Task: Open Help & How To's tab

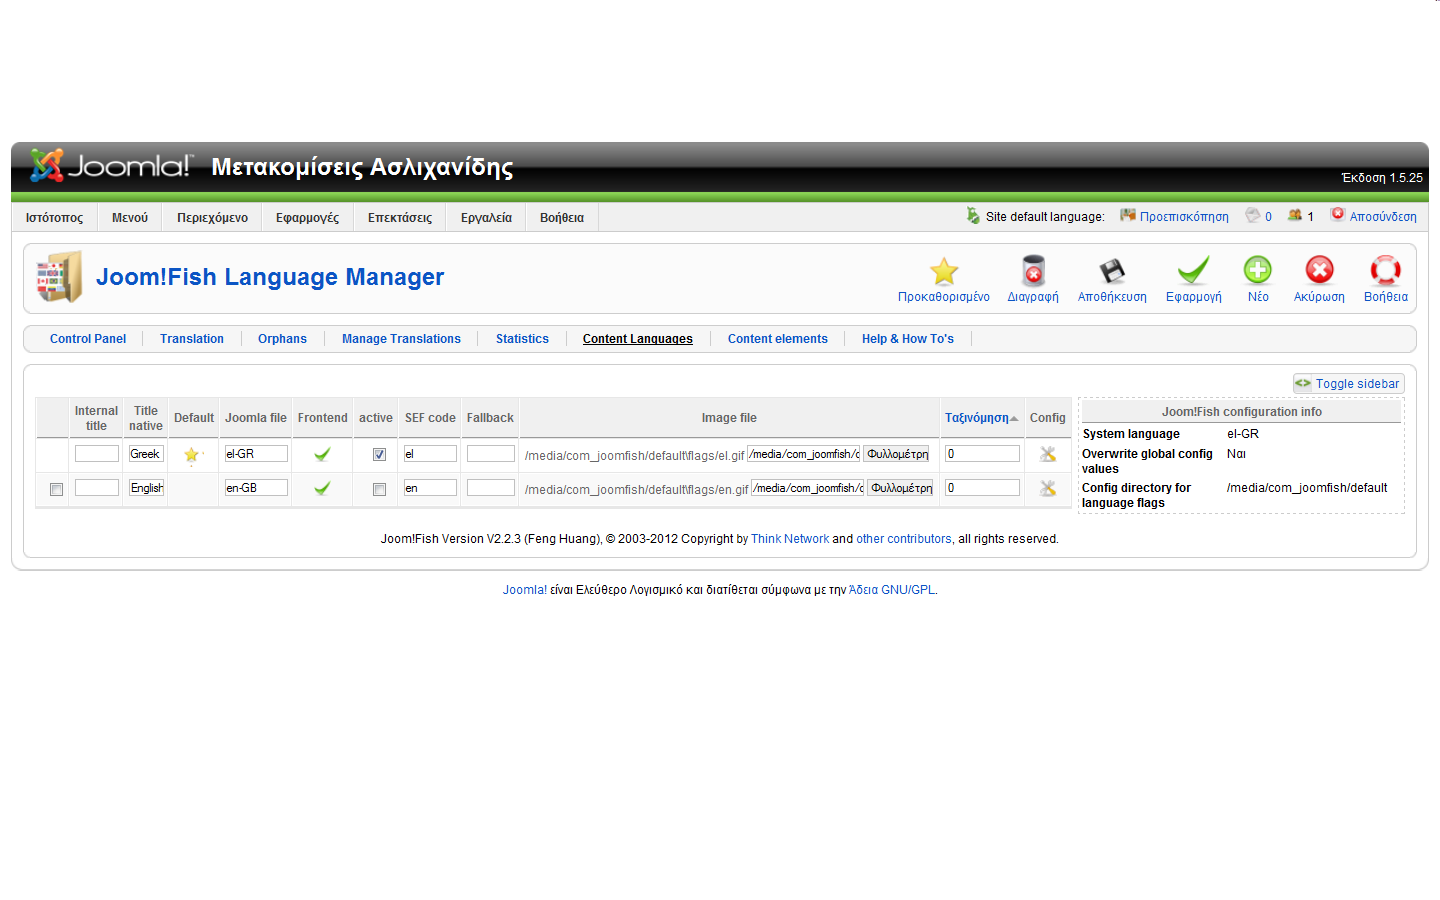Action: (908, 339)
